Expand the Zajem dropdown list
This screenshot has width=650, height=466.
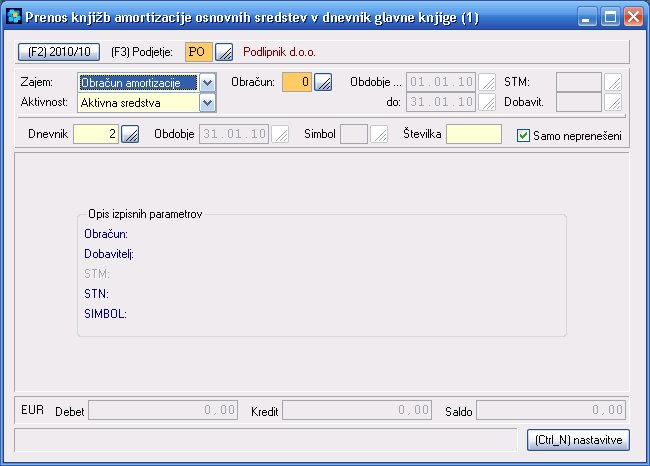click(208, 83)
